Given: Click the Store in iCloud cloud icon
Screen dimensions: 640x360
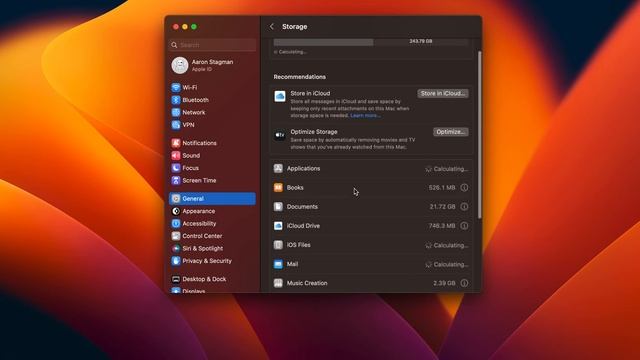Looking at the screenshot, I should 280,96.
